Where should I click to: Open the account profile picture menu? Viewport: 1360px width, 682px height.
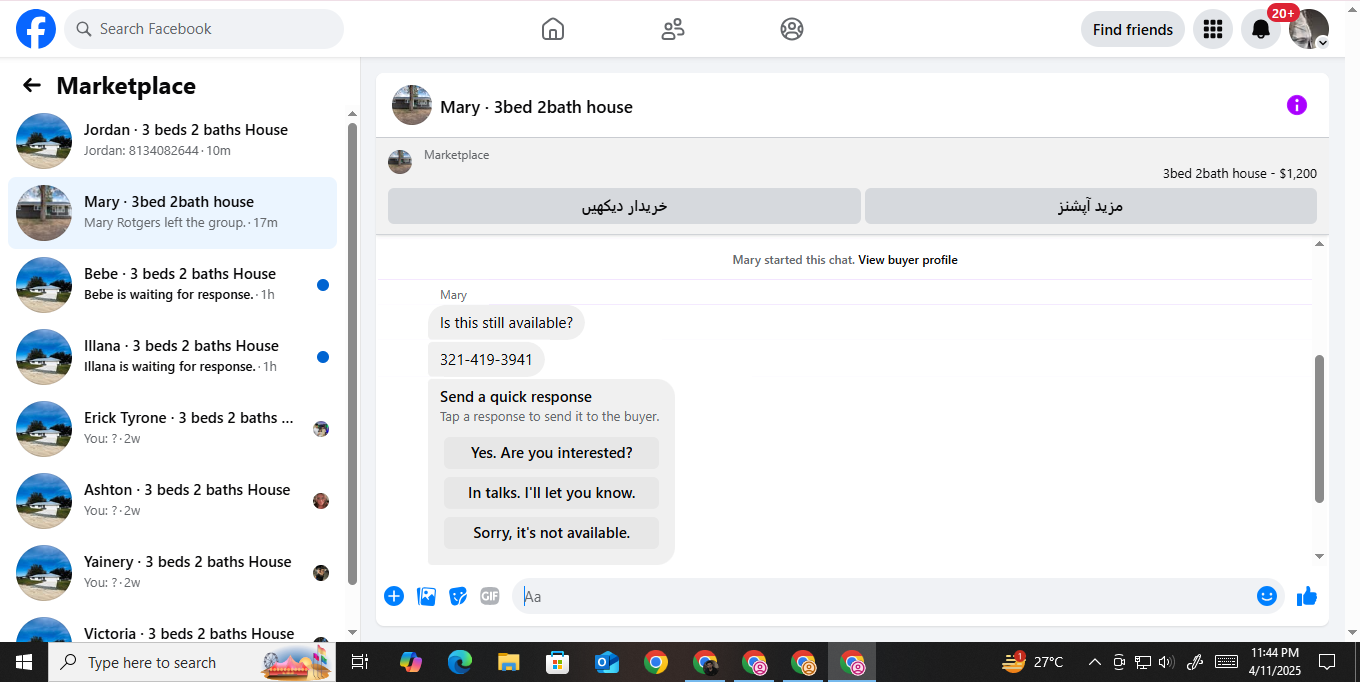pos(1309,29)
